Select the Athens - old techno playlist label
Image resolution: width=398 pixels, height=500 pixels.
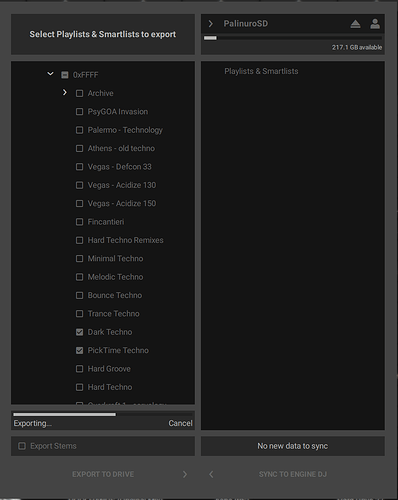point(121,148)
